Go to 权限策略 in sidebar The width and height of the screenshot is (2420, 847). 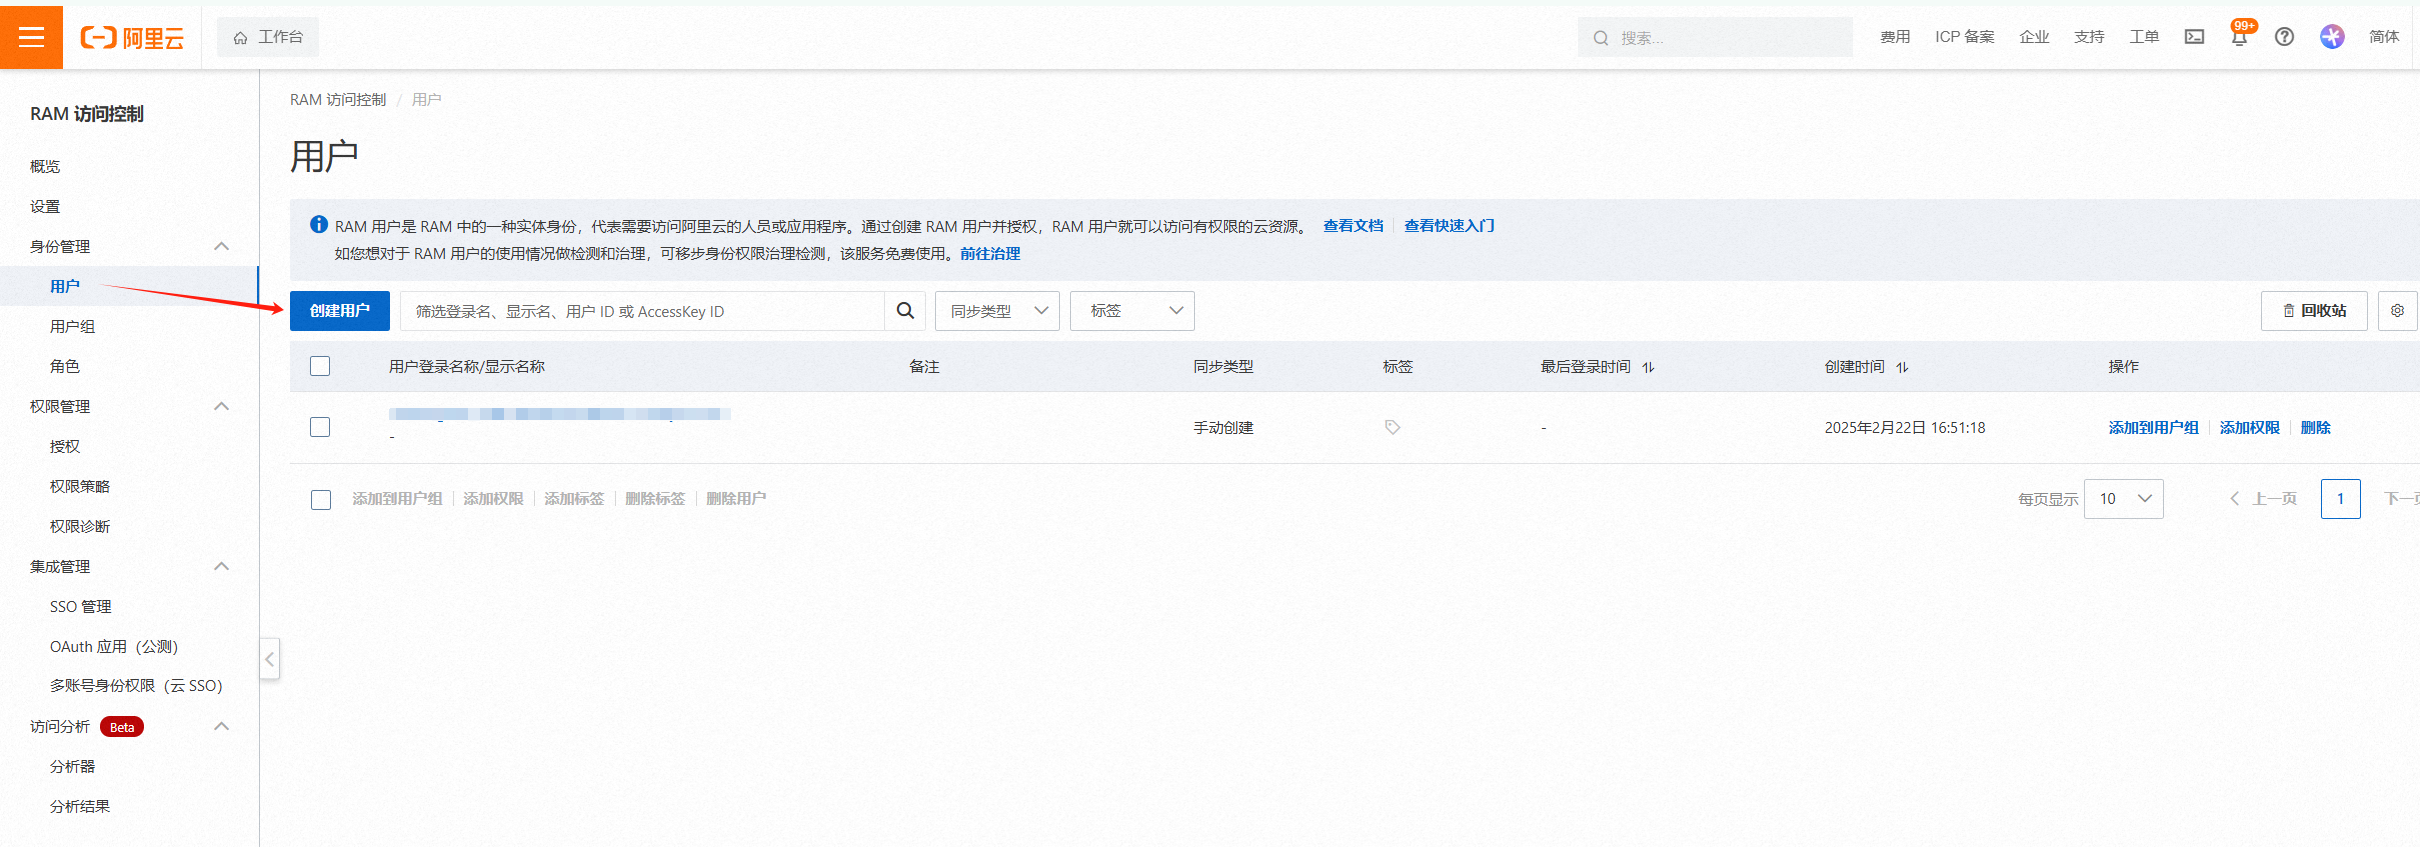pyautogui.click(x=80, y=486)
